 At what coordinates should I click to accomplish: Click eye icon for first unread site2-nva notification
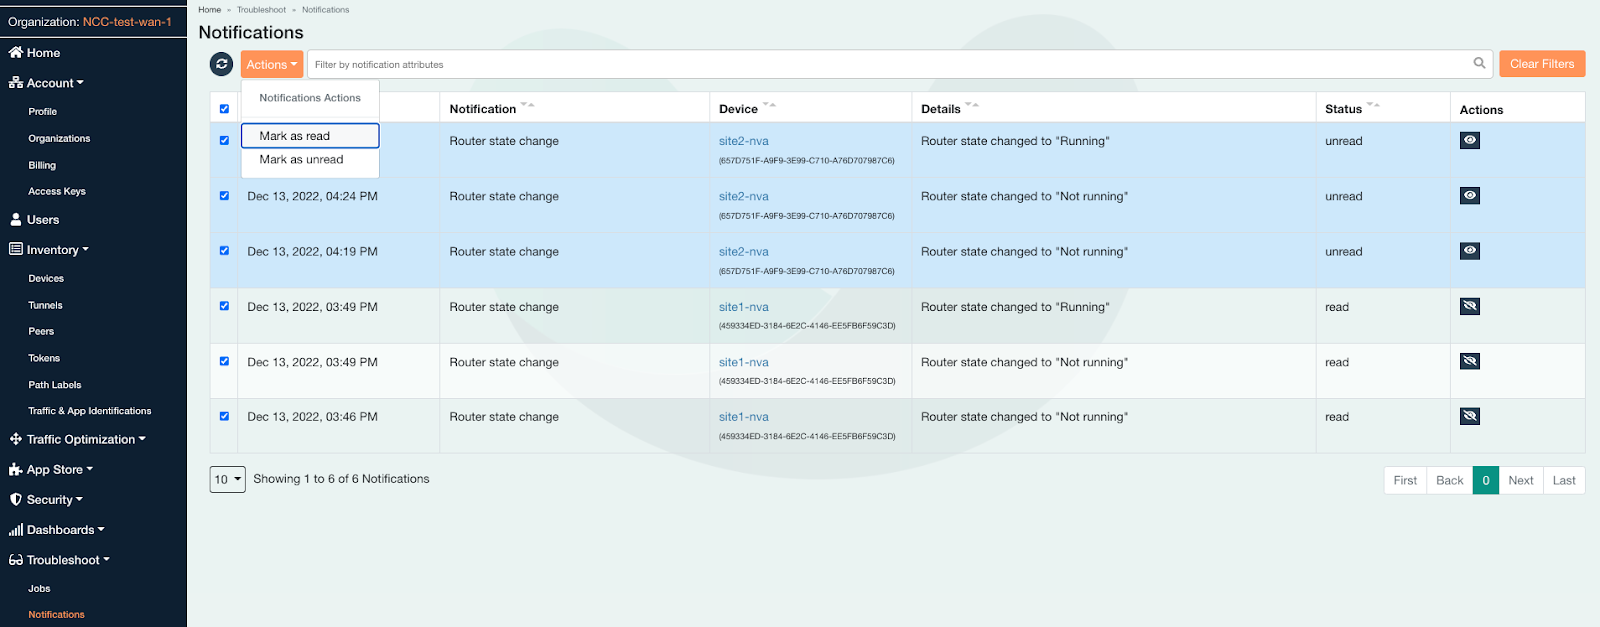1469,141
